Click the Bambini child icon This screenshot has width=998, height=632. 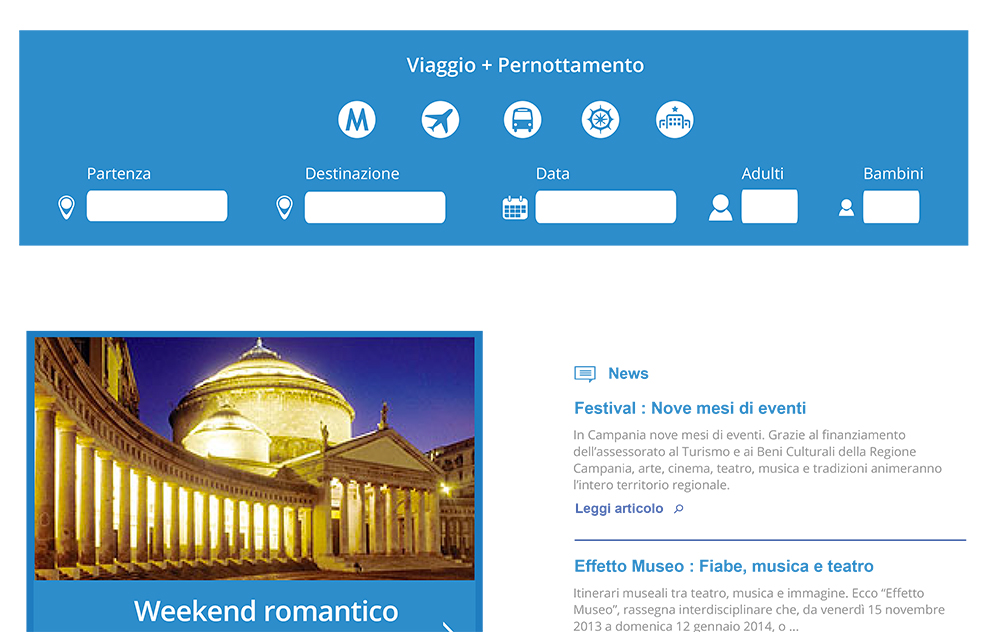847,207
